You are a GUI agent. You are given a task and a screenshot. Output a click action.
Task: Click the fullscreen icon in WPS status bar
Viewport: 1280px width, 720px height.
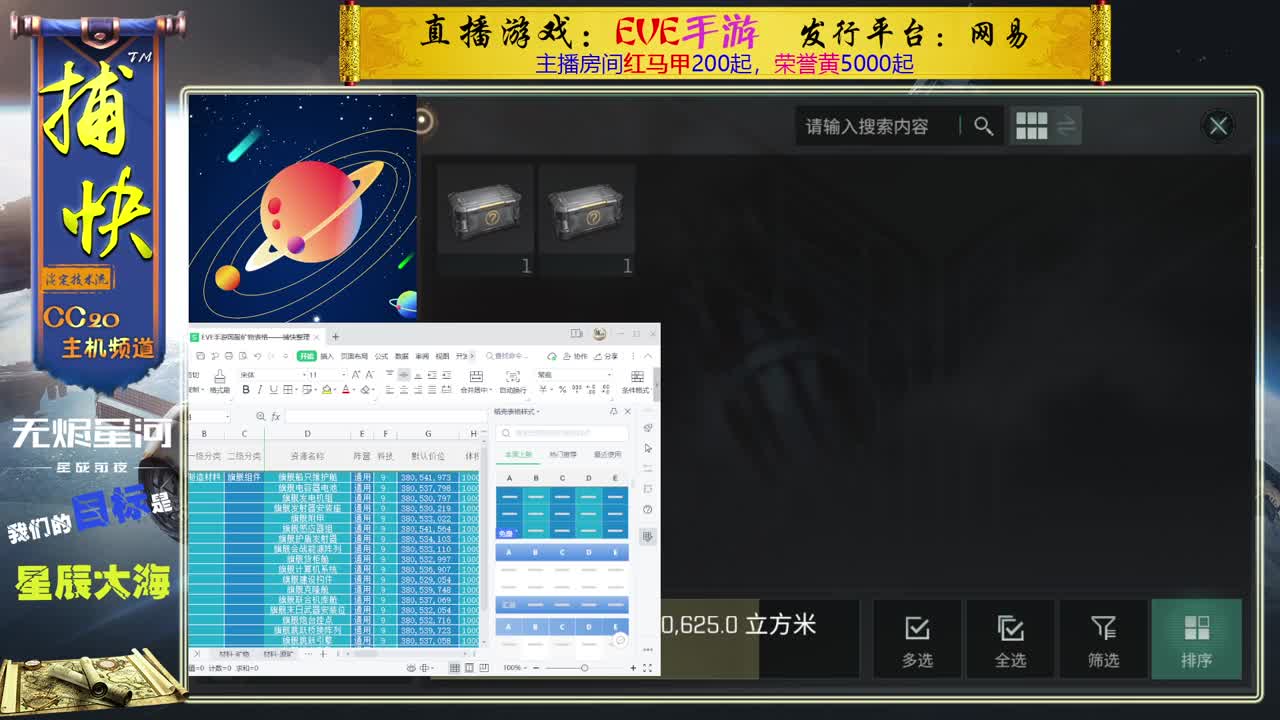point(647,668)
